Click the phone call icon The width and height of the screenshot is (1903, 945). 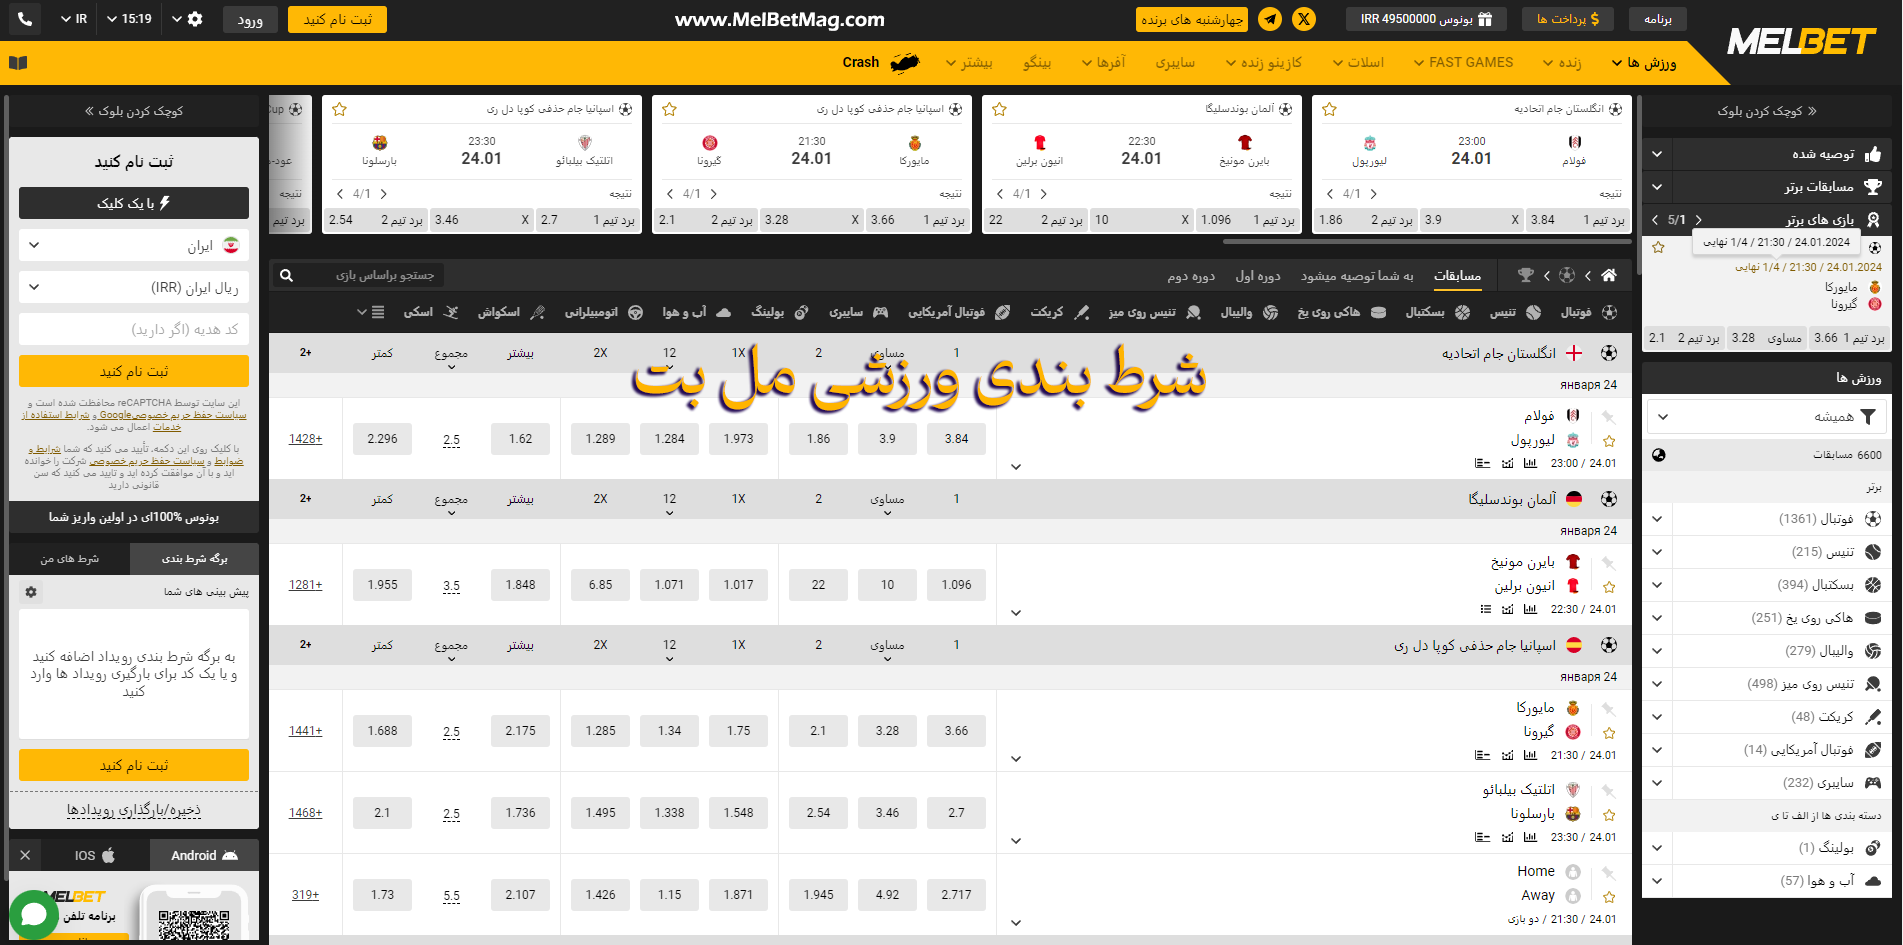pyautogui.click(x=24, y=19)
